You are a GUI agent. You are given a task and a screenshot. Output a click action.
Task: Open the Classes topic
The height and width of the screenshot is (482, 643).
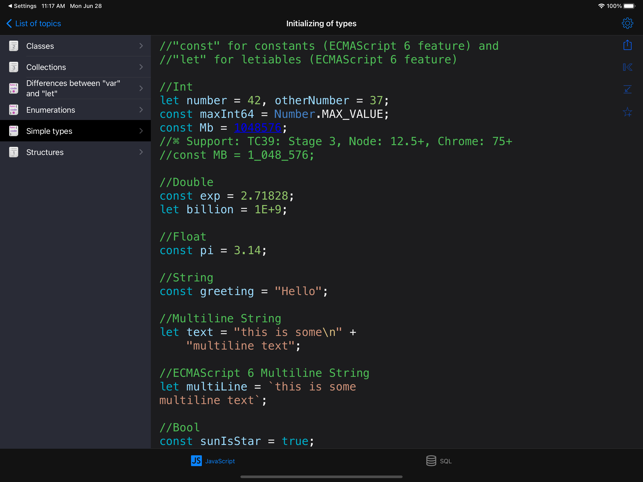tap(75, 46)
